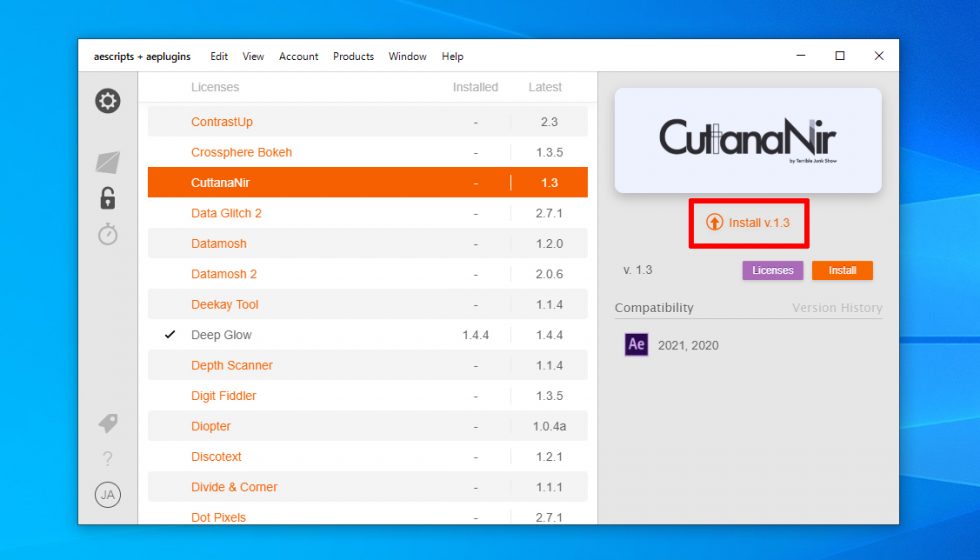This screenshot has width=980, height=560.
Task: Select the Depth Scanner row
Action: point(368,365)
